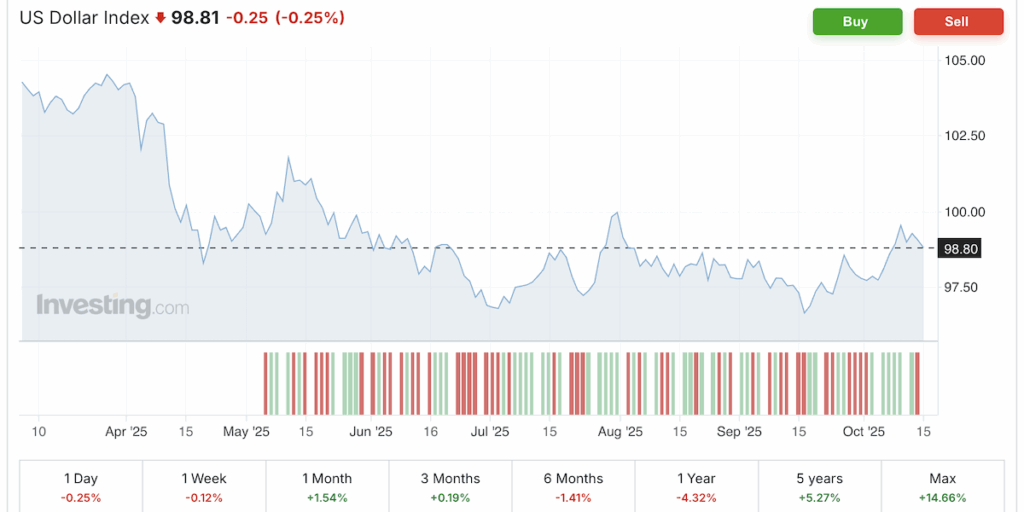Click the 105.00 price axis label

965,60
